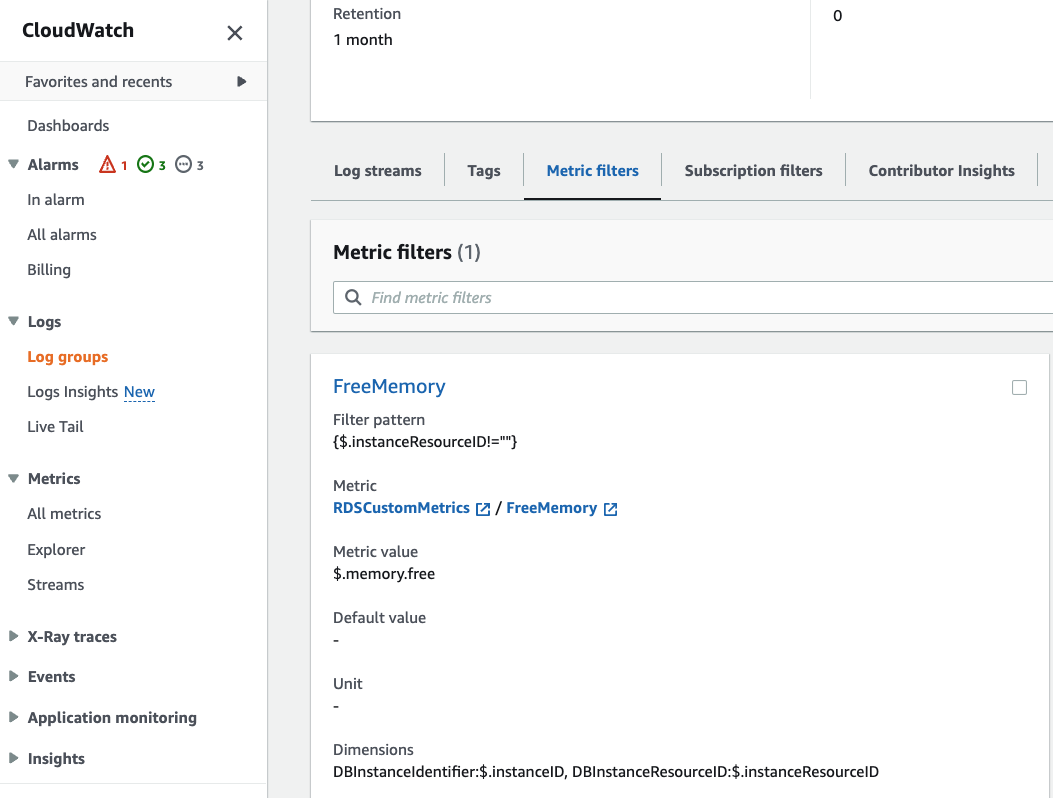Expand the Events section
This screenshot has width=1053, height=798.
click(x=13, y=676)
